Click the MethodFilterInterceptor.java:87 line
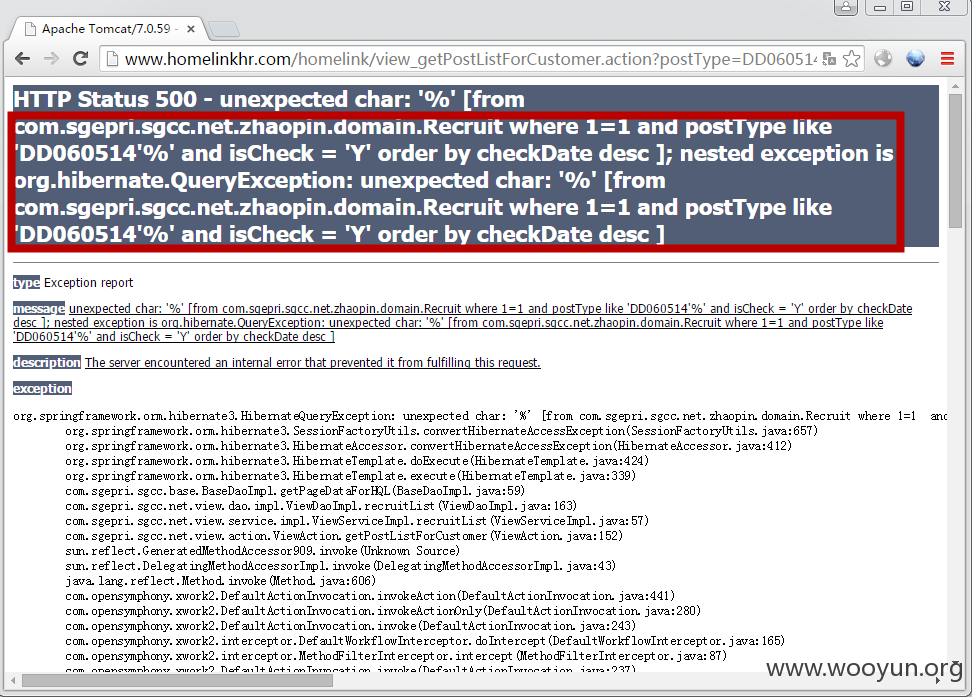This screenshot has width=972, height=697. [396, 656]
